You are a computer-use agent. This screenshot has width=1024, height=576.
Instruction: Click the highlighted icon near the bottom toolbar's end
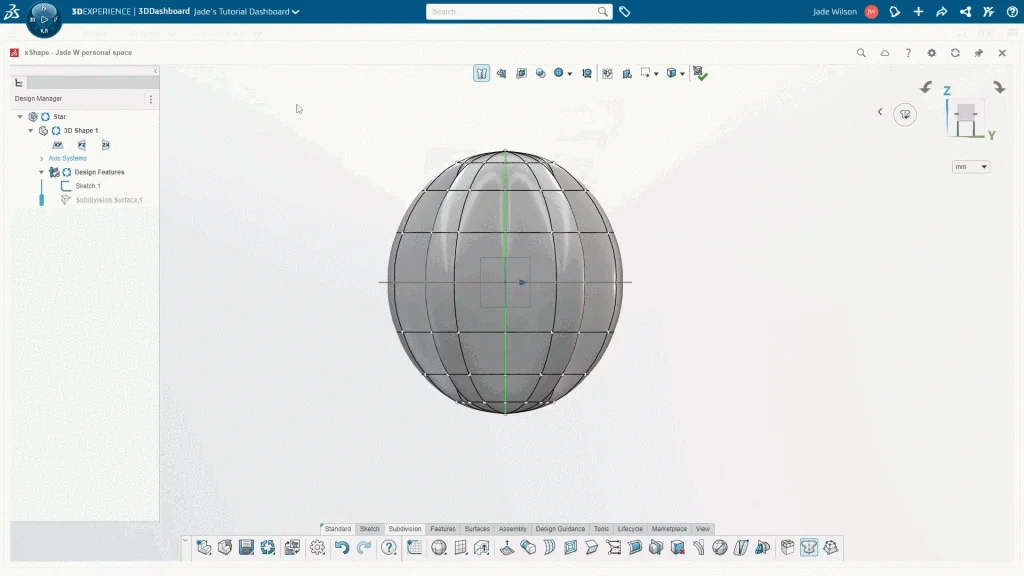pyautogui.click(x=809, y=547)
